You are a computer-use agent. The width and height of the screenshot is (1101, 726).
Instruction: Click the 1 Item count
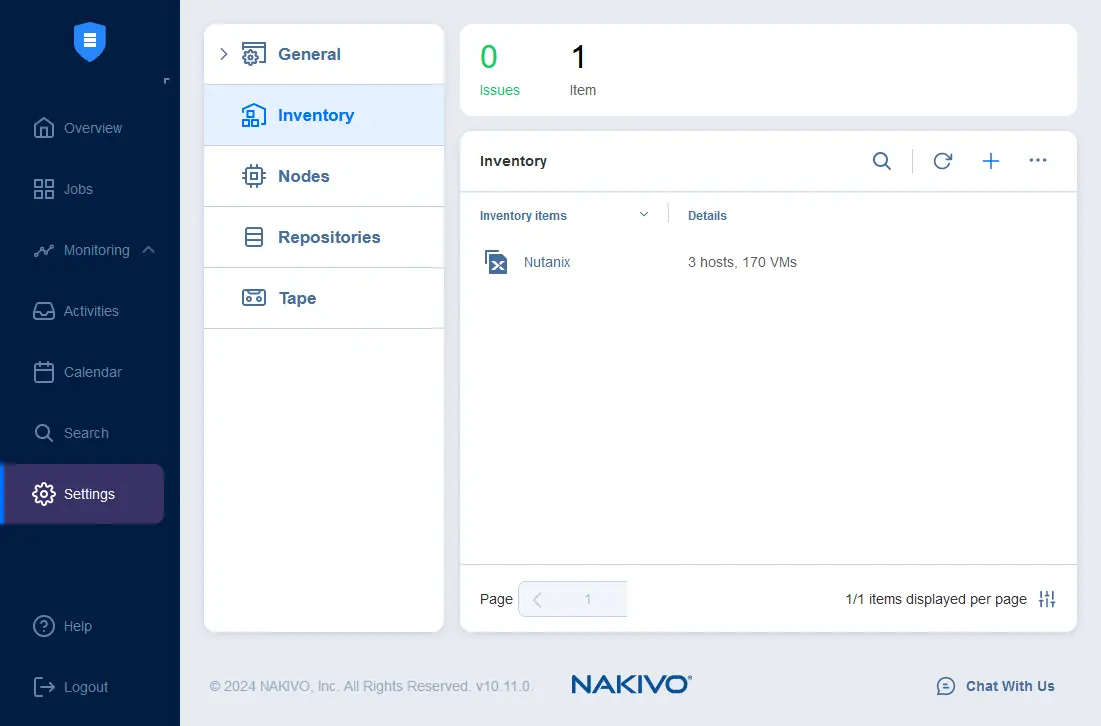click(x=582, y=70)
